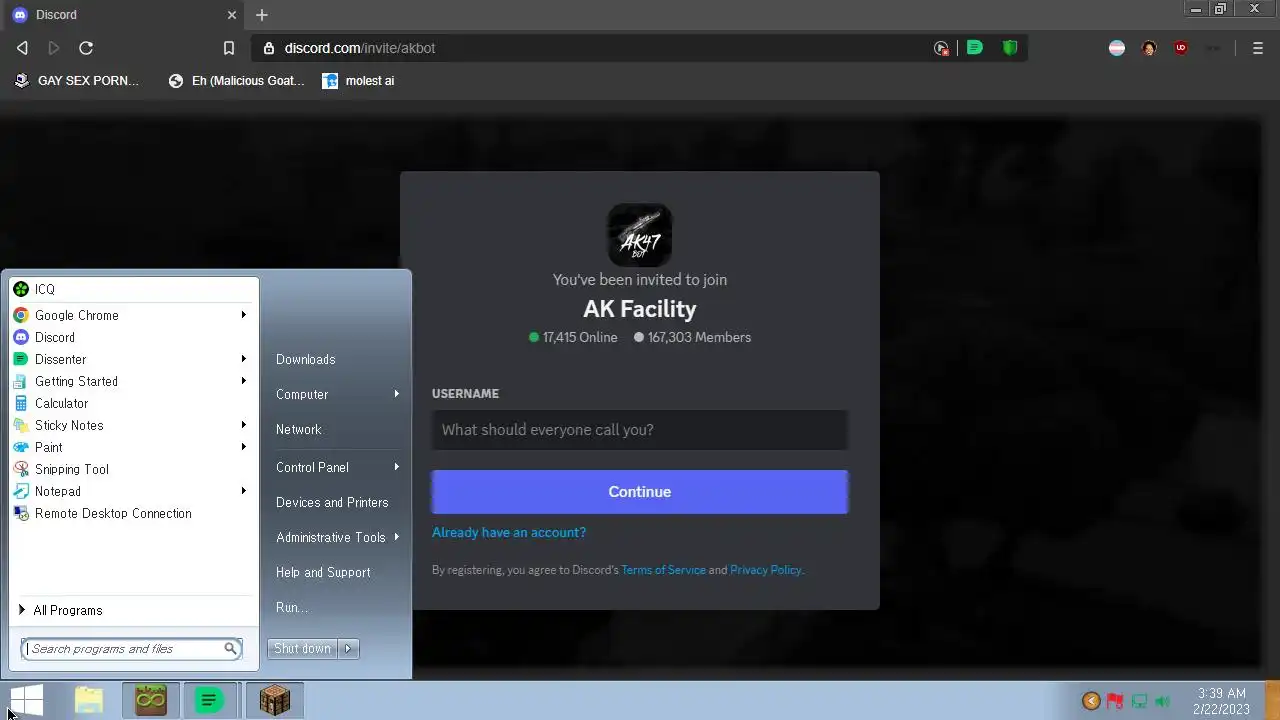This screenshot has width=1280, height=720.
Task: Open File Explorer from the taskbar
Action: pos(89,700)
